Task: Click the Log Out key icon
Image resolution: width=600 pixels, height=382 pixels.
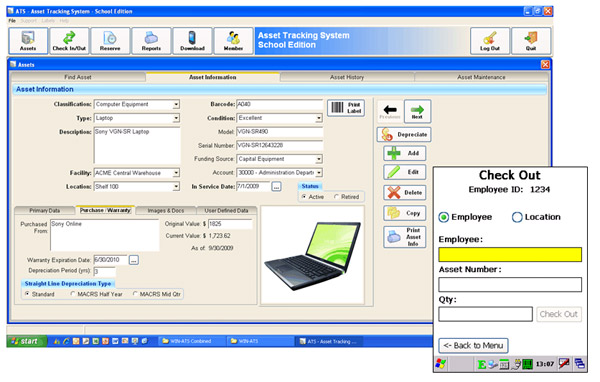Action: tap(490, 41)
